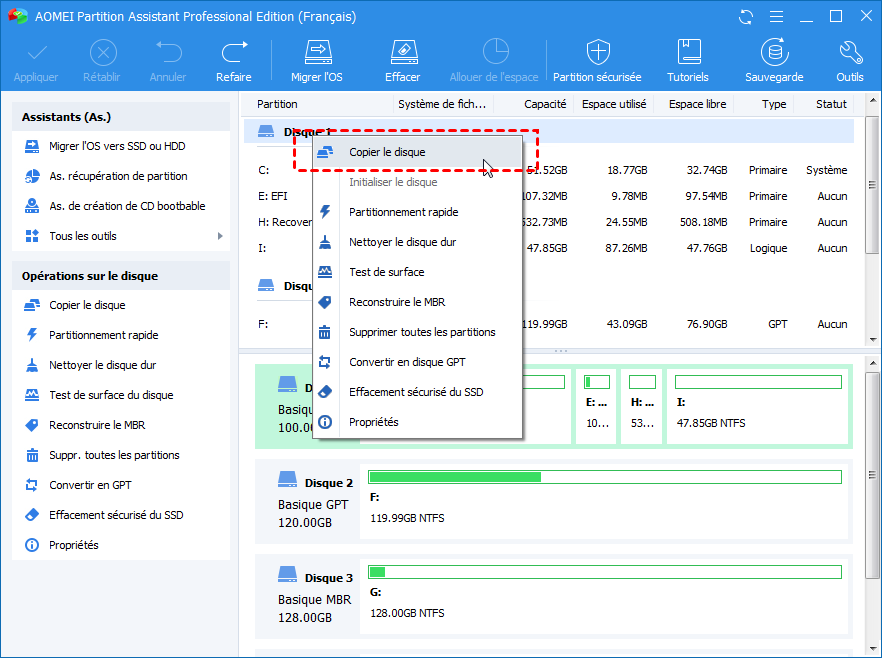
Task: Select Supprimer toutes les partitions menu entry
Action: [x=421, y=332]
